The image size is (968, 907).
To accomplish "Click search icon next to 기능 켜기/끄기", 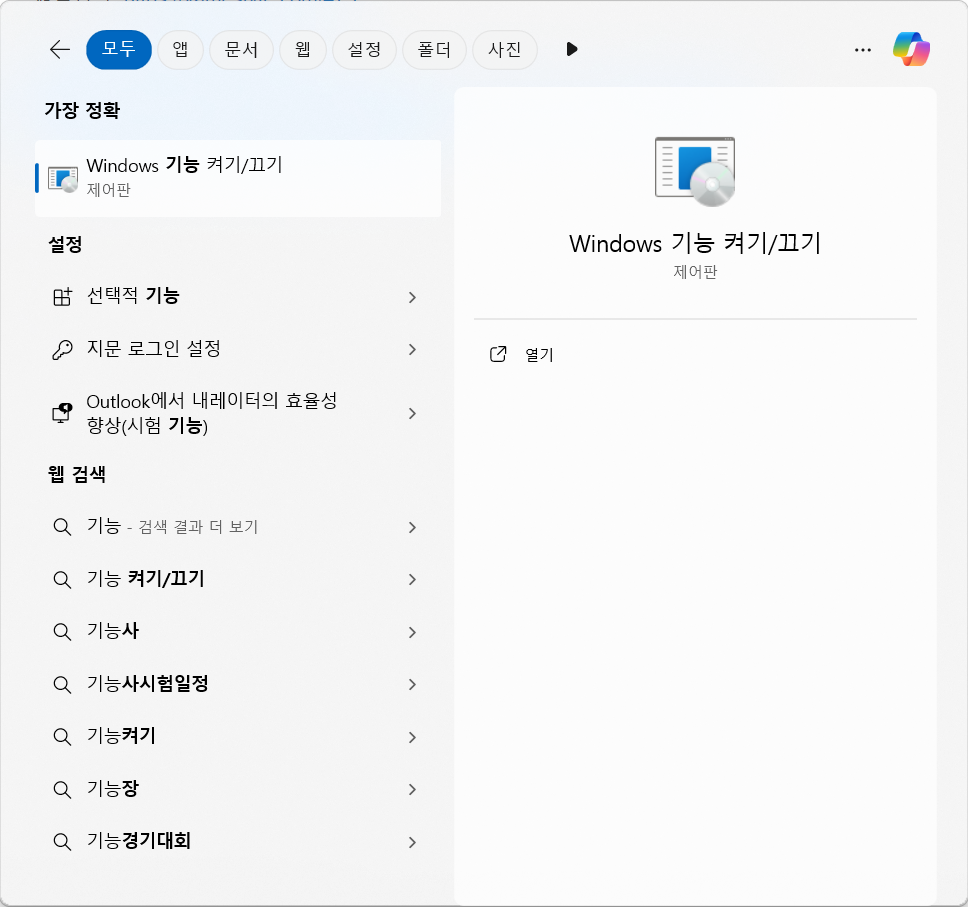I will 62,580.
